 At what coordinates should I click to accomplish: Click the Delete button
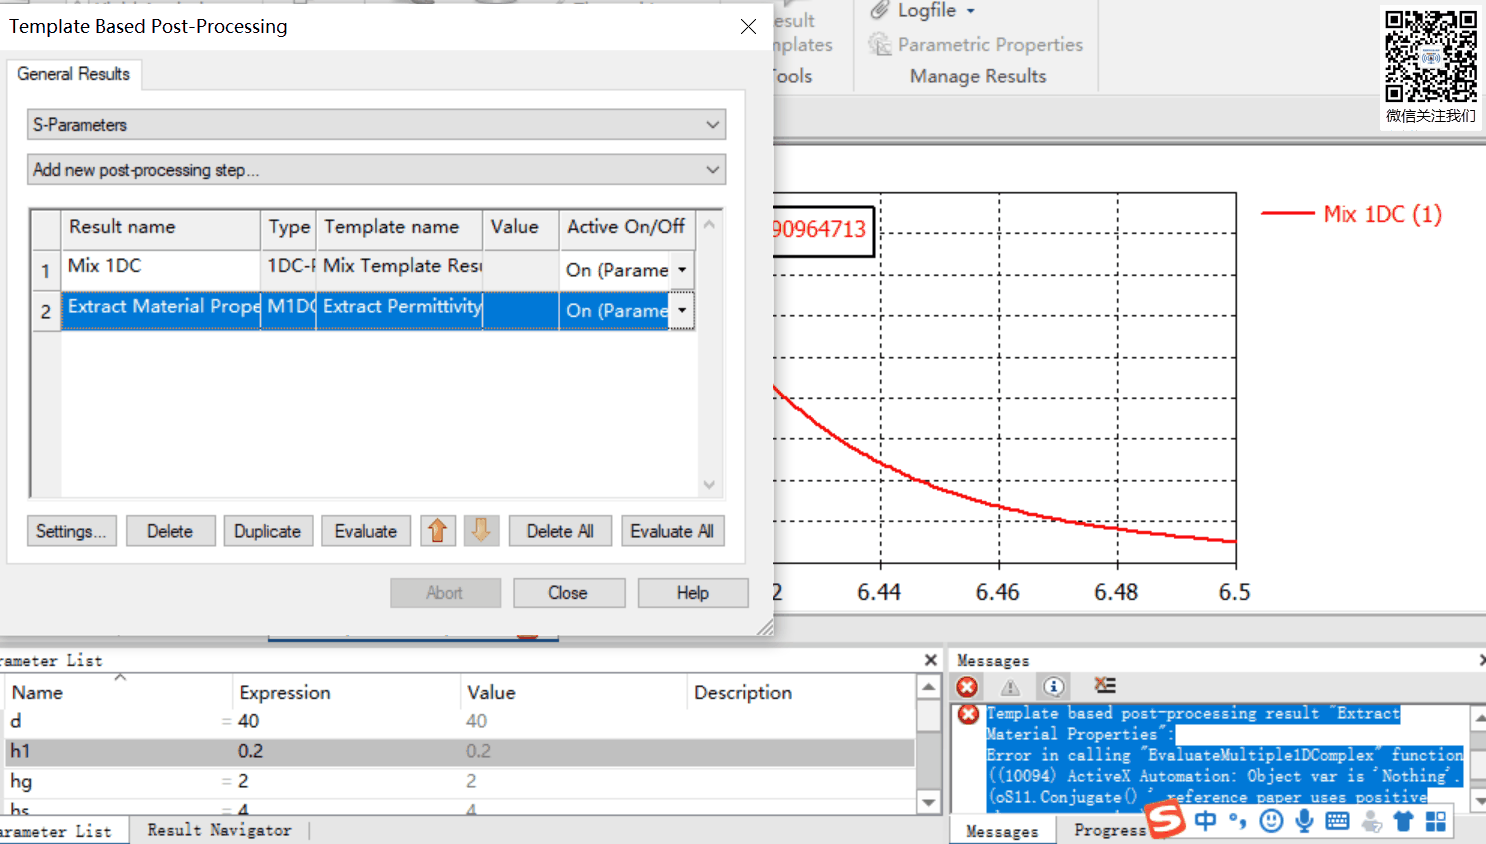tap(170, 531)
